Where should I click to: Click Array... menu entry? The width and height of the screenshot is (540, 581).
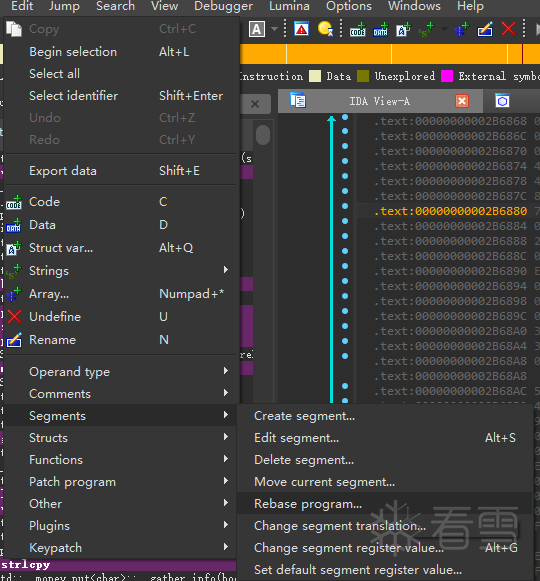pyautogui.click(x=121, y=294)
